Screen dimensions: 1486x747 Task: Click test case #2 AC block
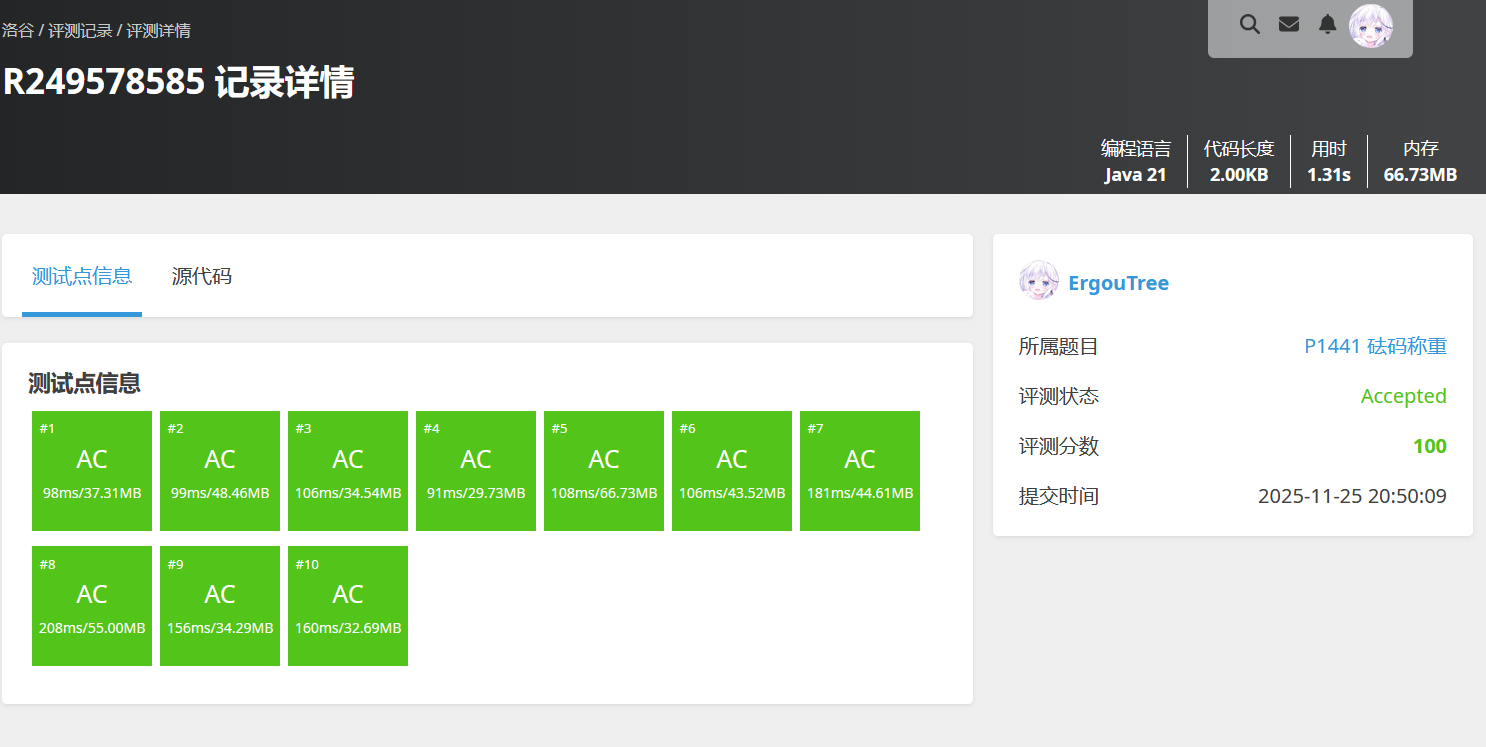(x=220, y=471)
